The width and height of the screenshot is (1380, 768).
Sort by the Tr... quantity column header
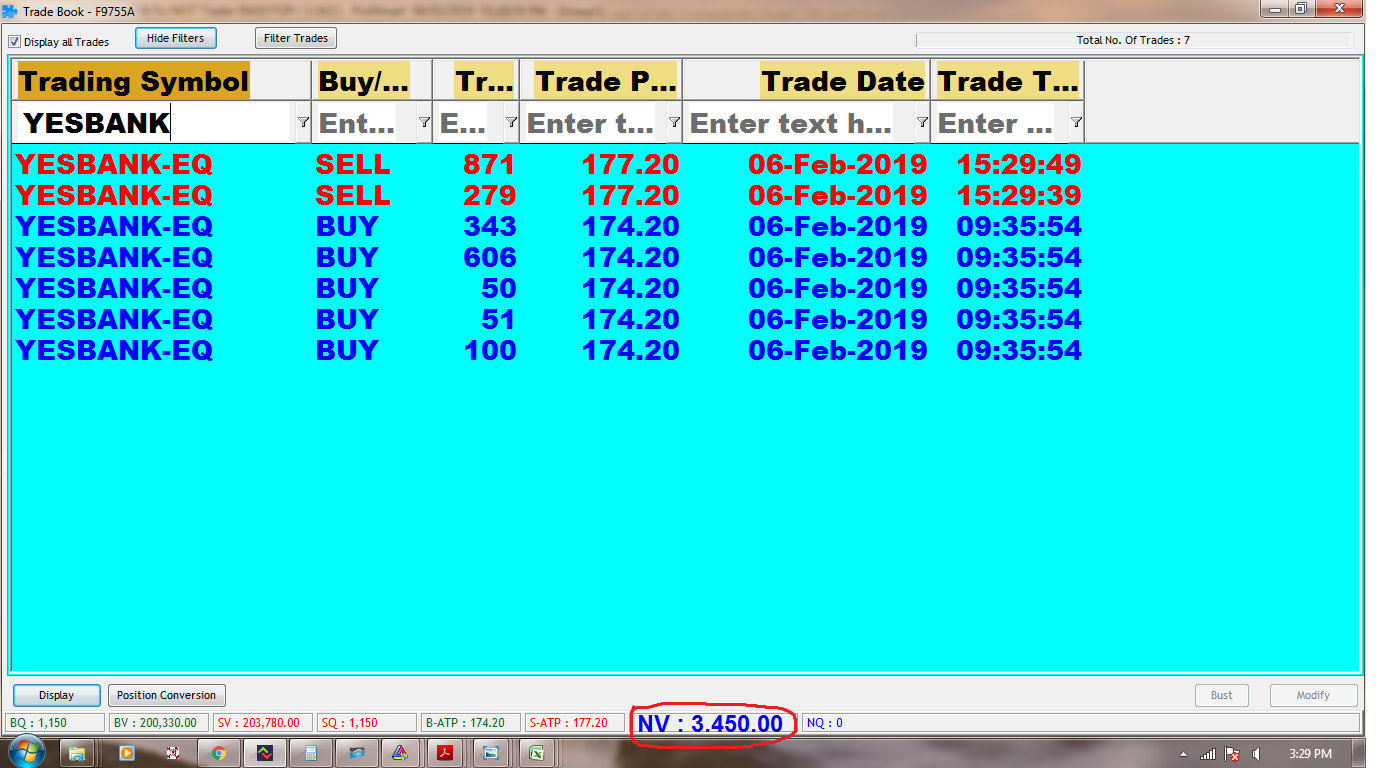pyautogui.click(x=476, y=81)
